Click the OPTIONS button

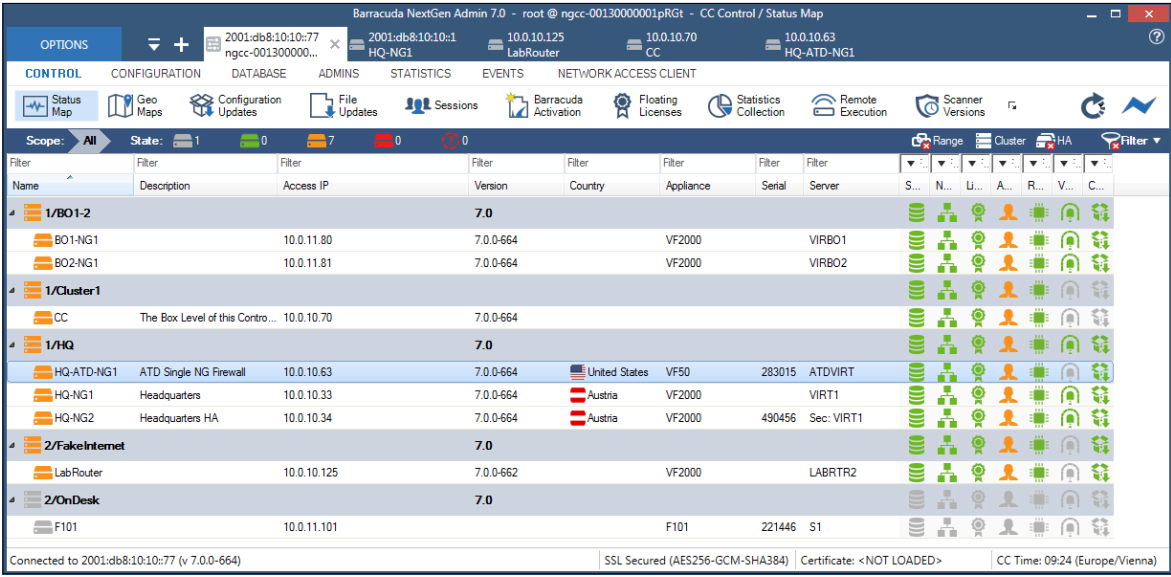pyautogui.click(x=64, y=45)
